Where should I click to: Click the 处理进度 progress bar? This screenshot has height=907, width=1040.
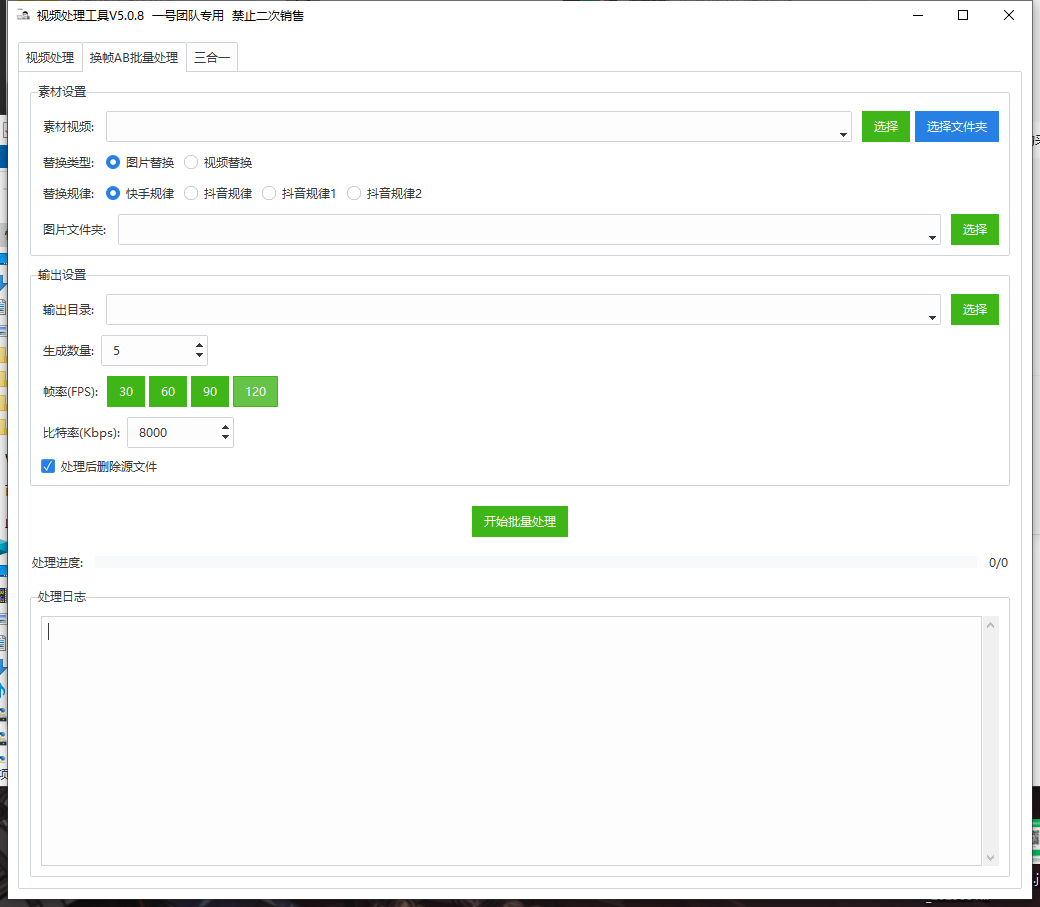[535, 563]
